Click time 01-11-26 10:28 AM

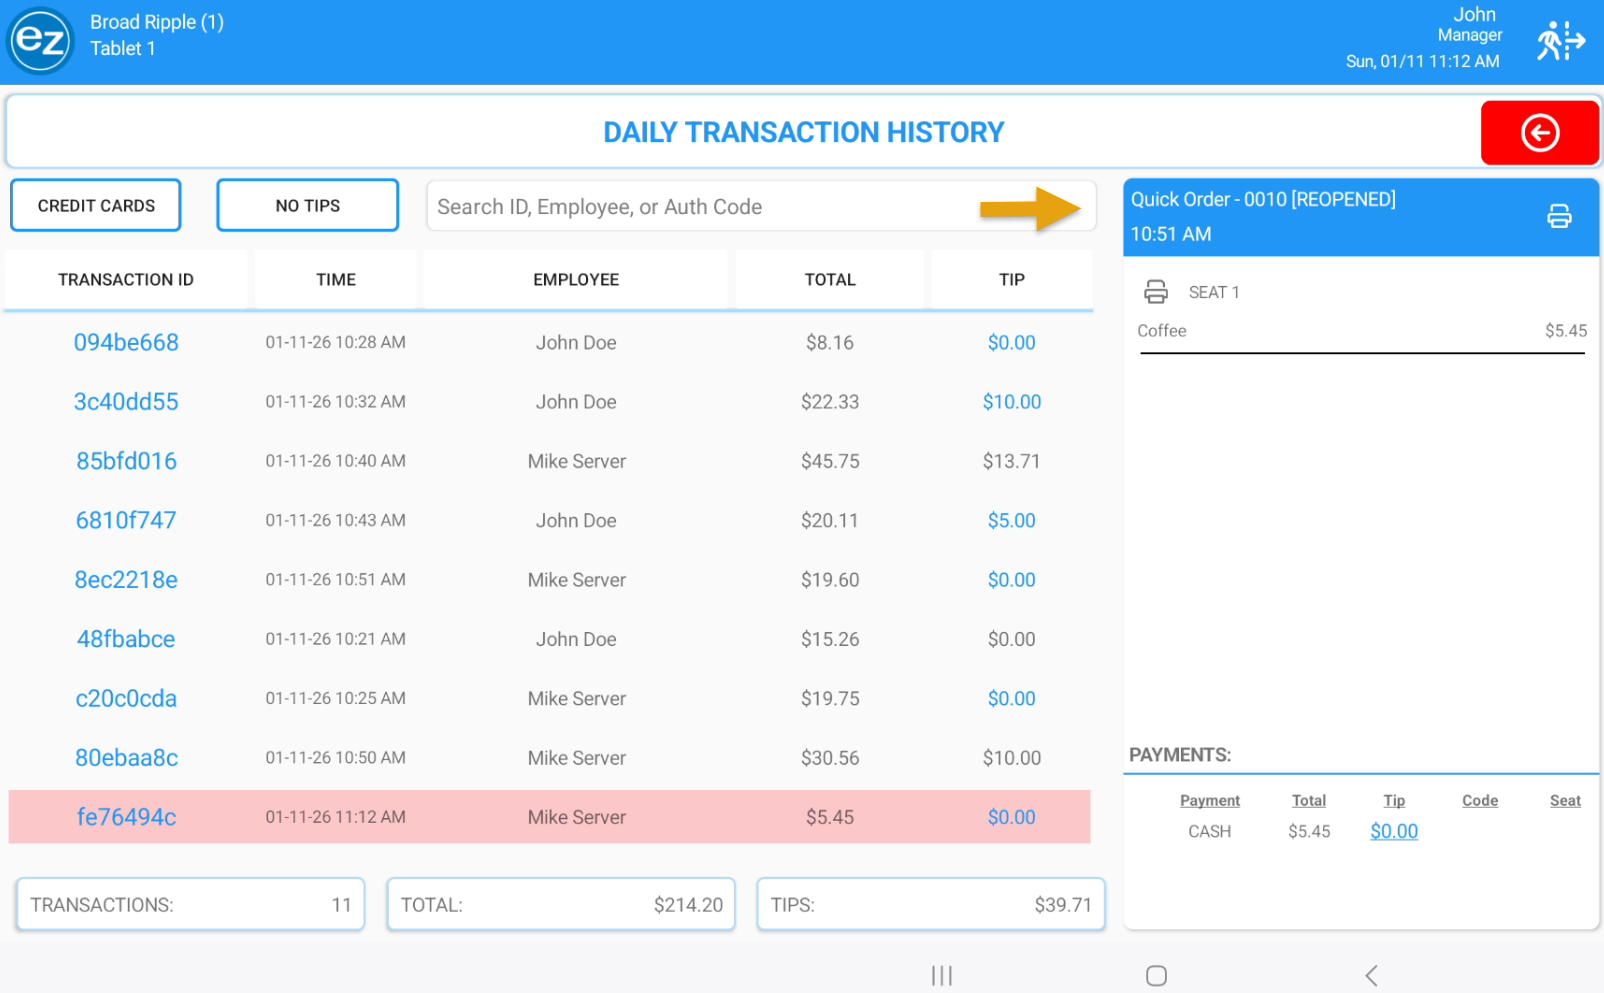336,342
